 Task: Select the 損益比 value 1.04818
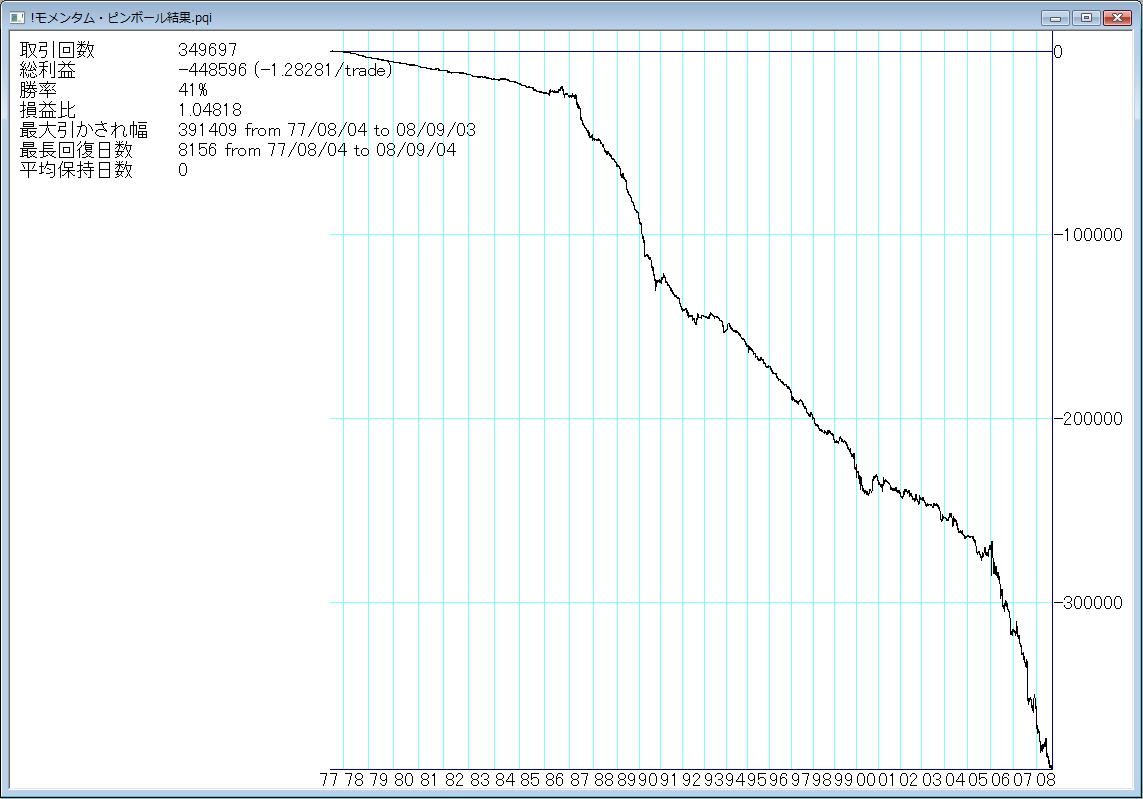(x=209, y=110)
